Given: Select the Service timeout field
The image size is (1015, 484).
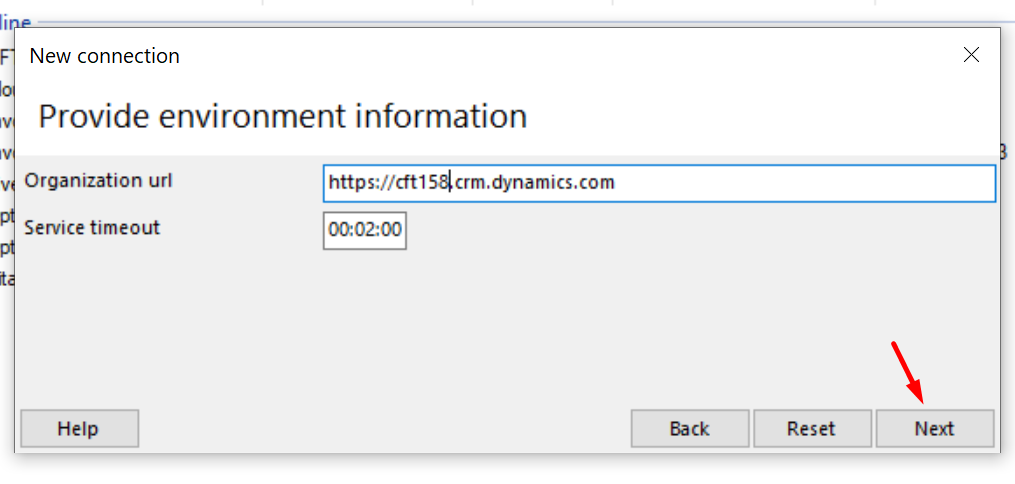Looking at the screenshot, I should tap(364, 230).
